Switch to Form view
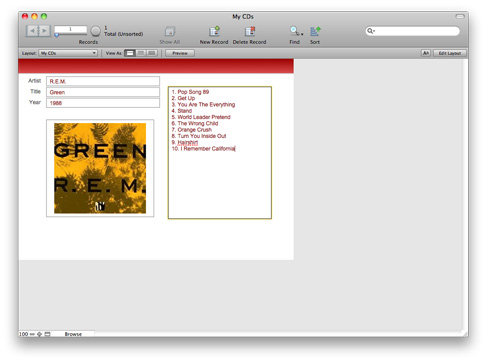The image size is (486, 360). pos(130,53)
